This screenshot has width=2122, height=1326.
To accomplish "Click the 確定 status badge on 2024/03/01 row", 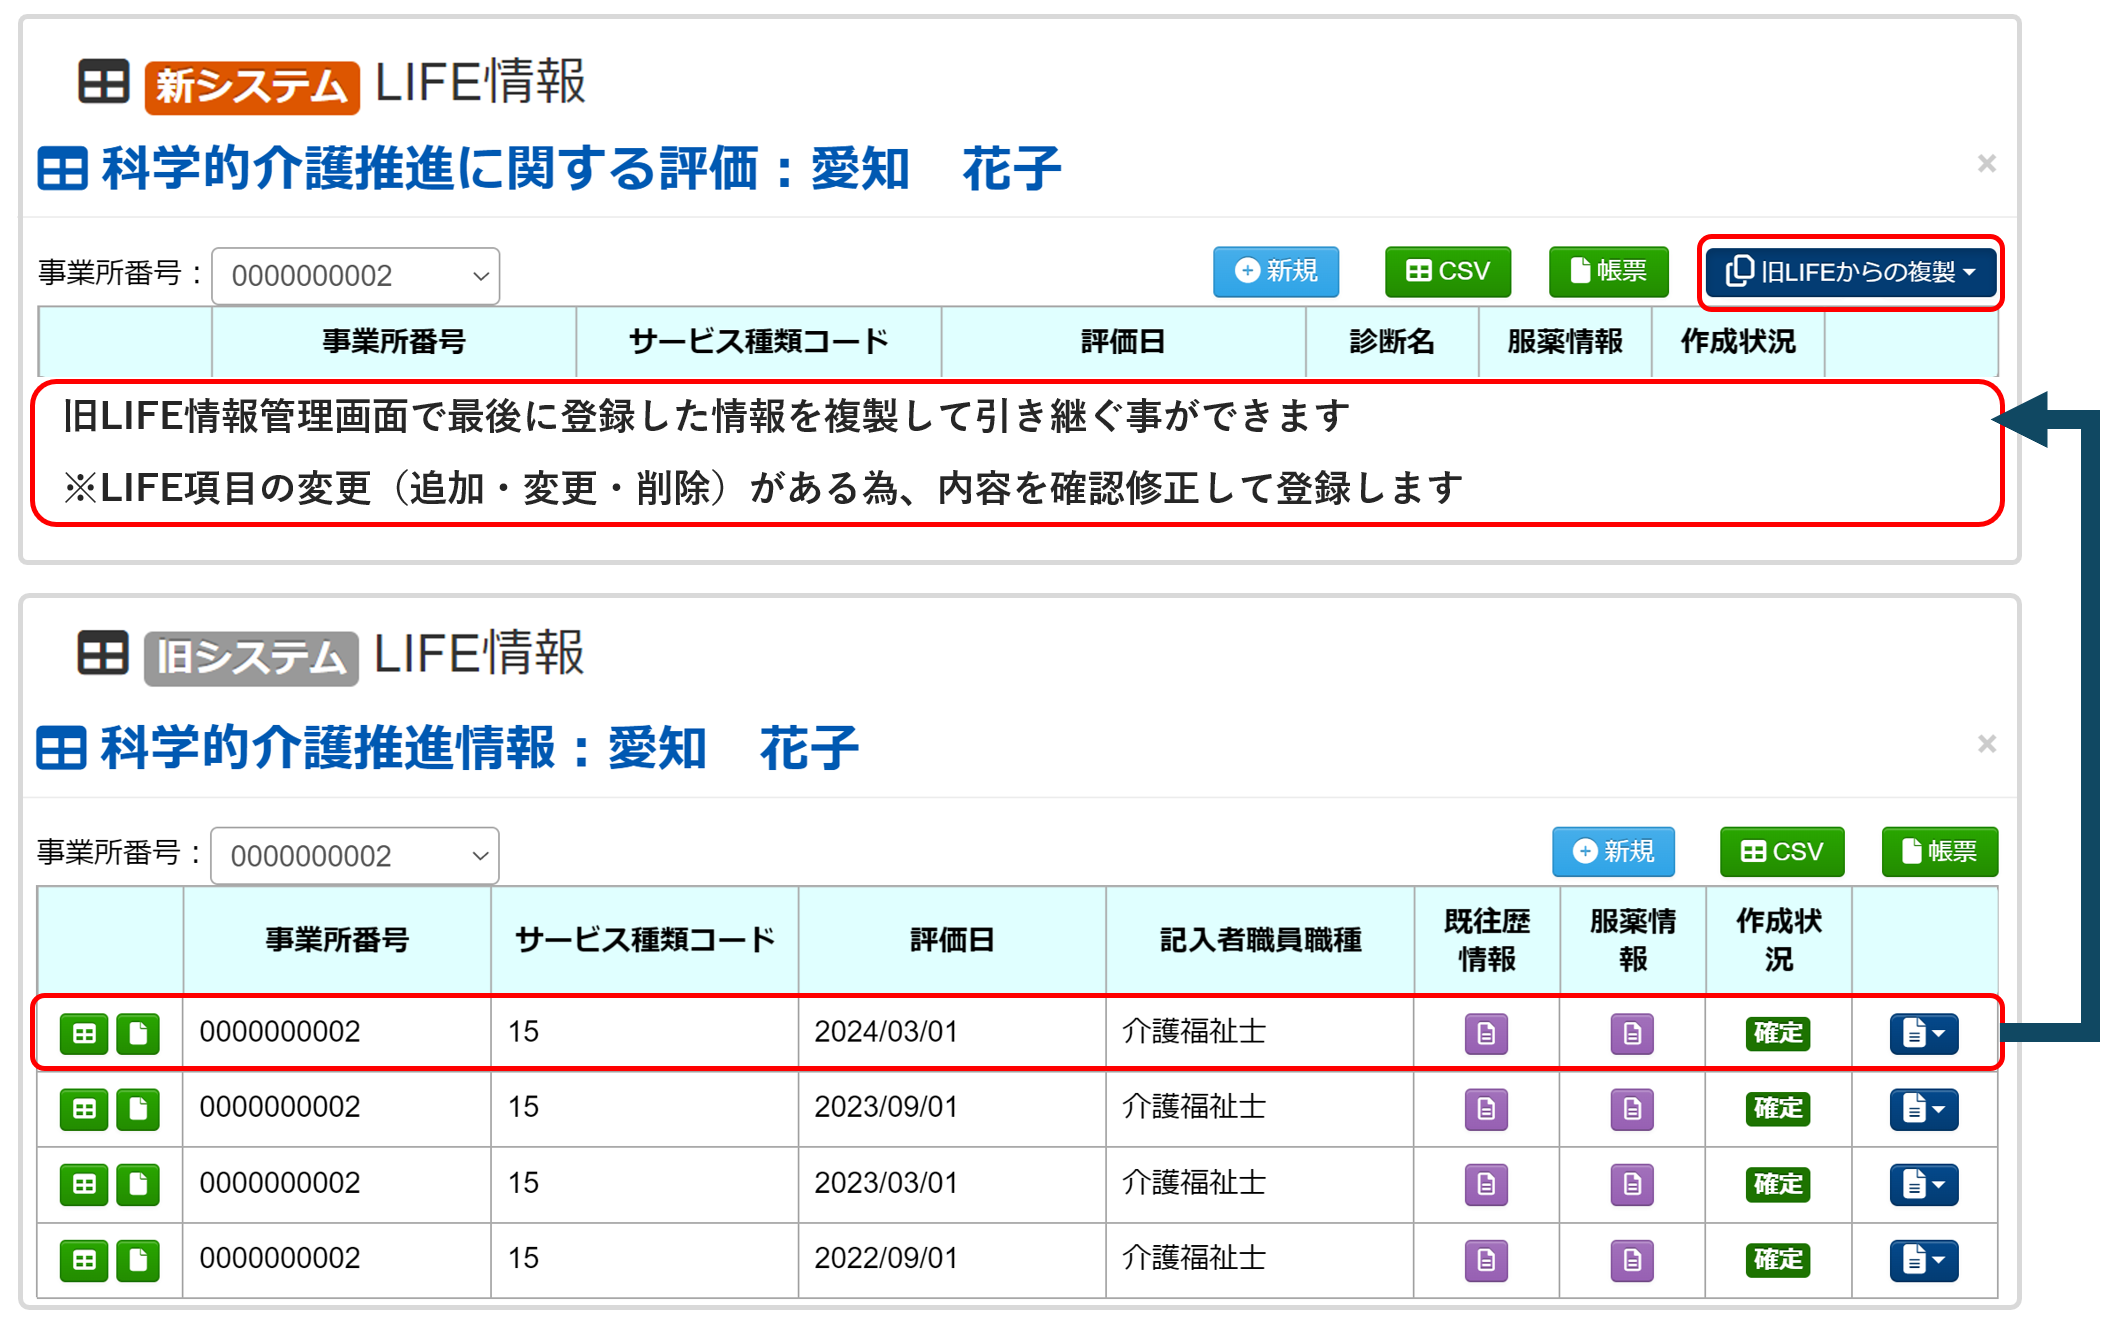I will point(1778,1033).
